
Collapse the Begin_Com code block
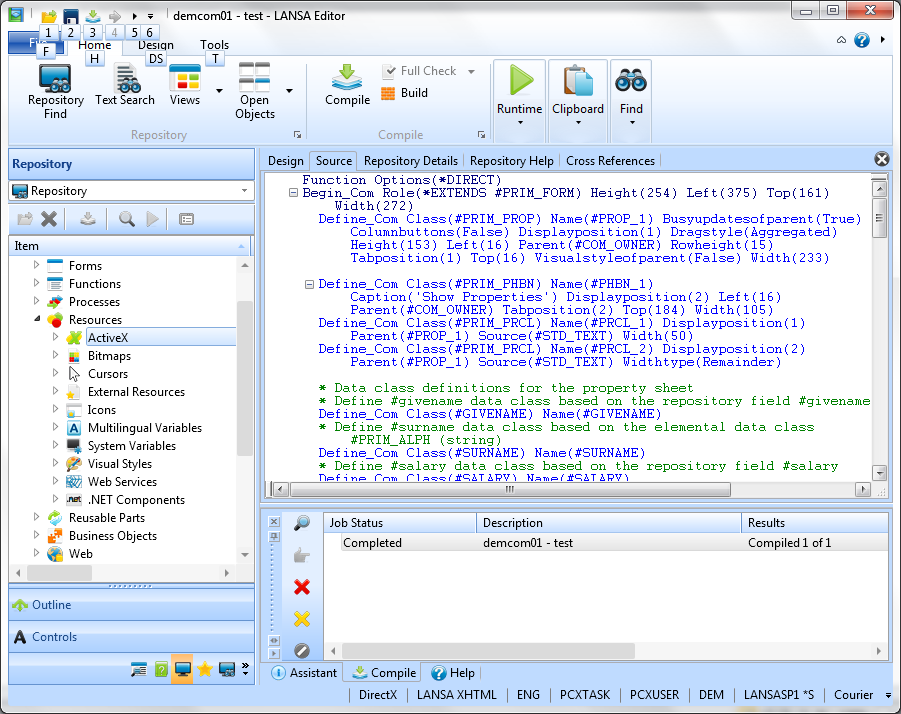(293, 193)
